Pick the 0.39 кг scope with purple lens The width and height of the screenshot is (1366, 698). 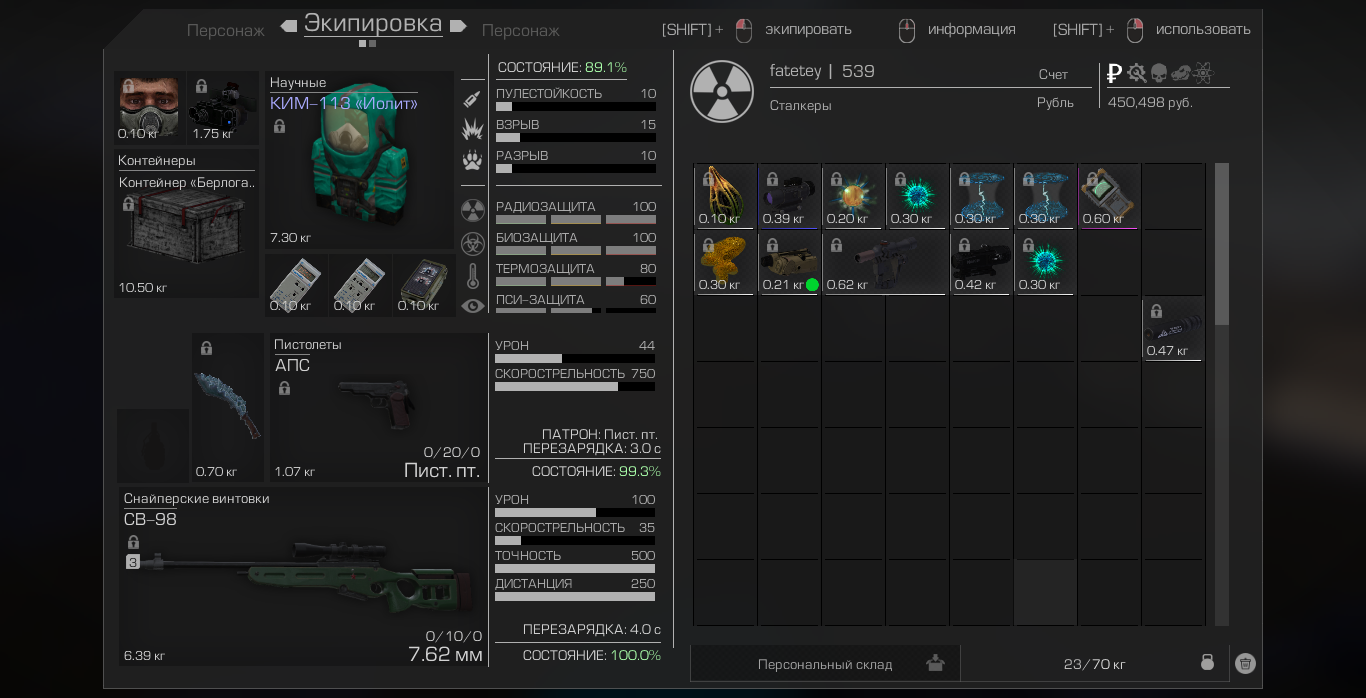(x=789, y=197)
